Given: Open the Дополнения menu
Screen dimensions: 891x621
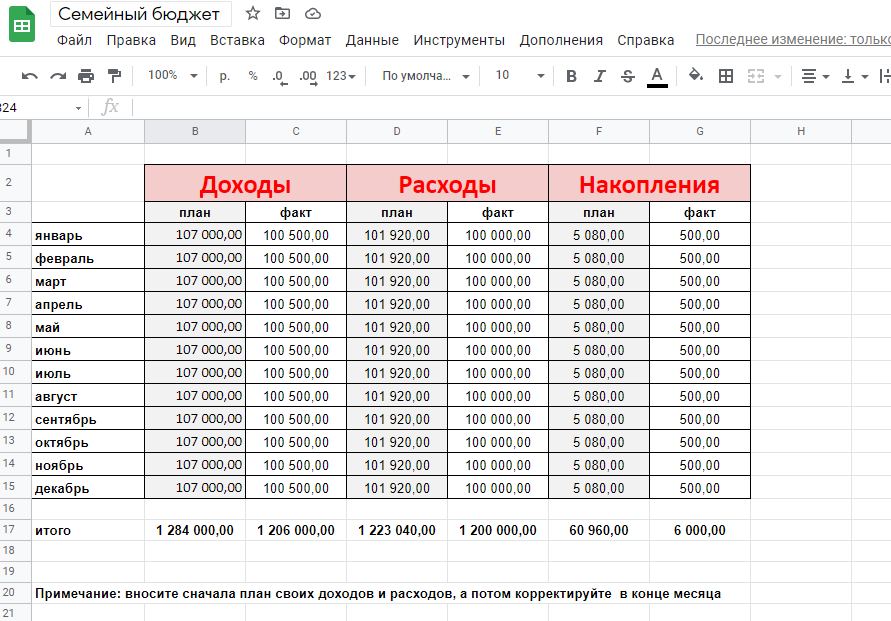Looking at the screenshot, I should tap(561, 40).
